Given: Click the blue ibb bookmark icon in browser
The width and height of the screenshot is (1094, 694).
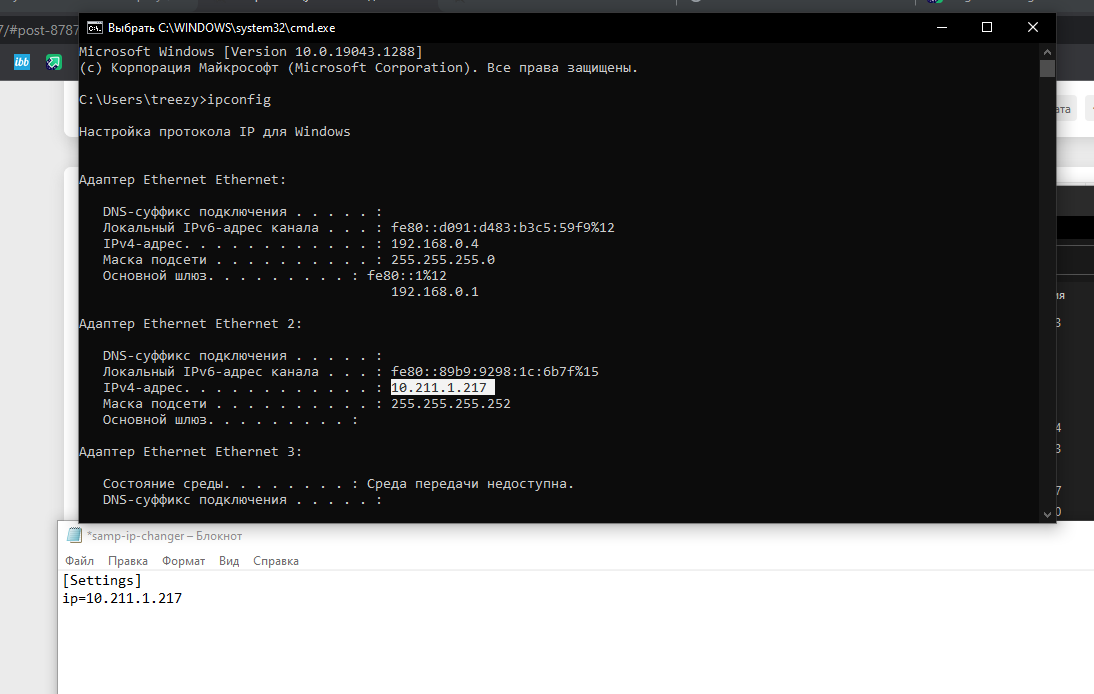Looking at the screenshot, I should (22, 62).
